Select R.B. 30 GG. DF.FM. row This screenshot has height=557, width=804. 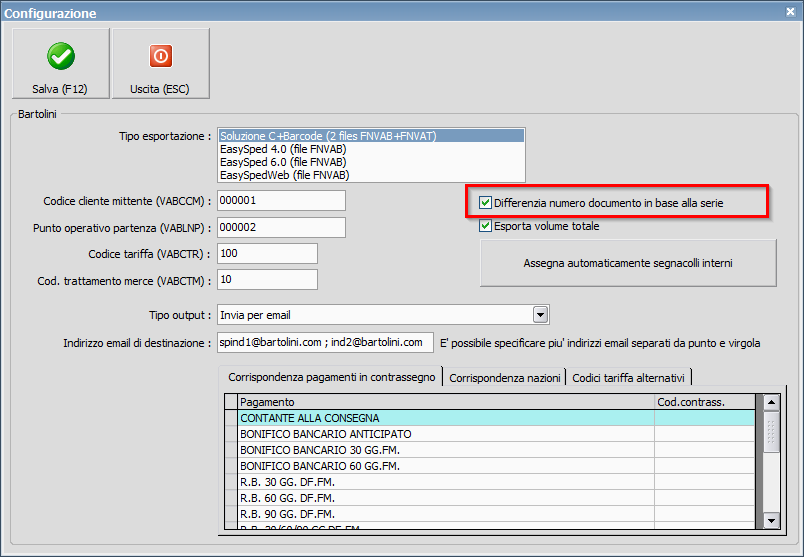(490, 482)
